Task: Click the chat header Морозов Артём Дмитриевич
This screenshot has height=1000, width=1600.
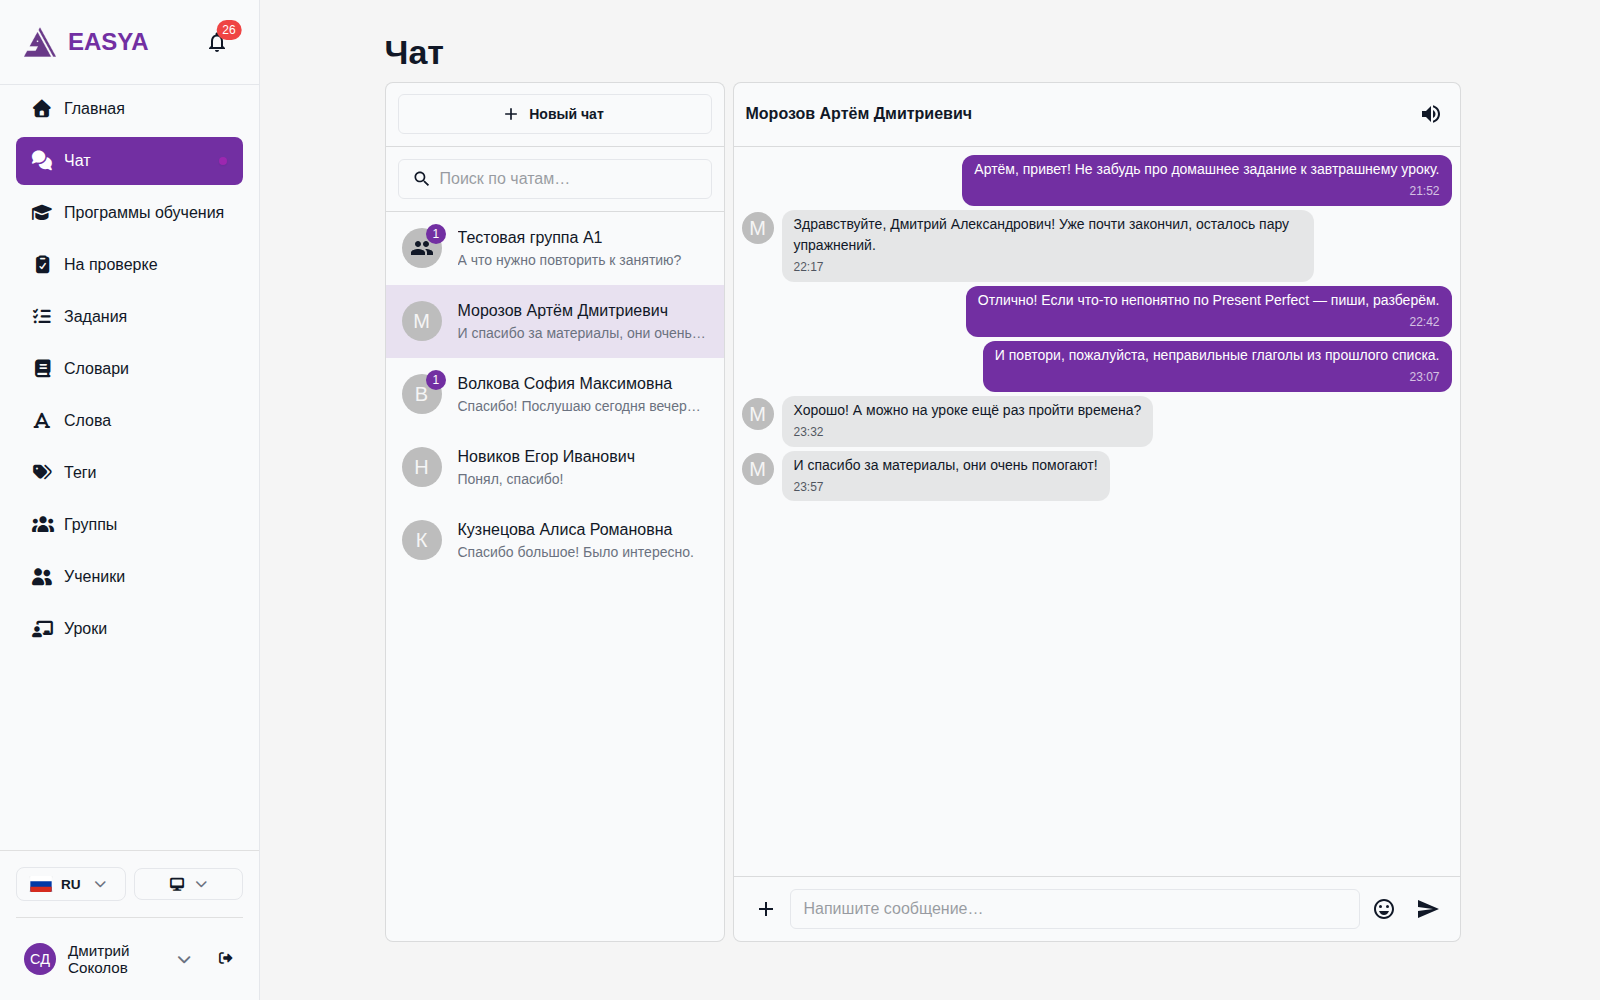Action: 859,114
